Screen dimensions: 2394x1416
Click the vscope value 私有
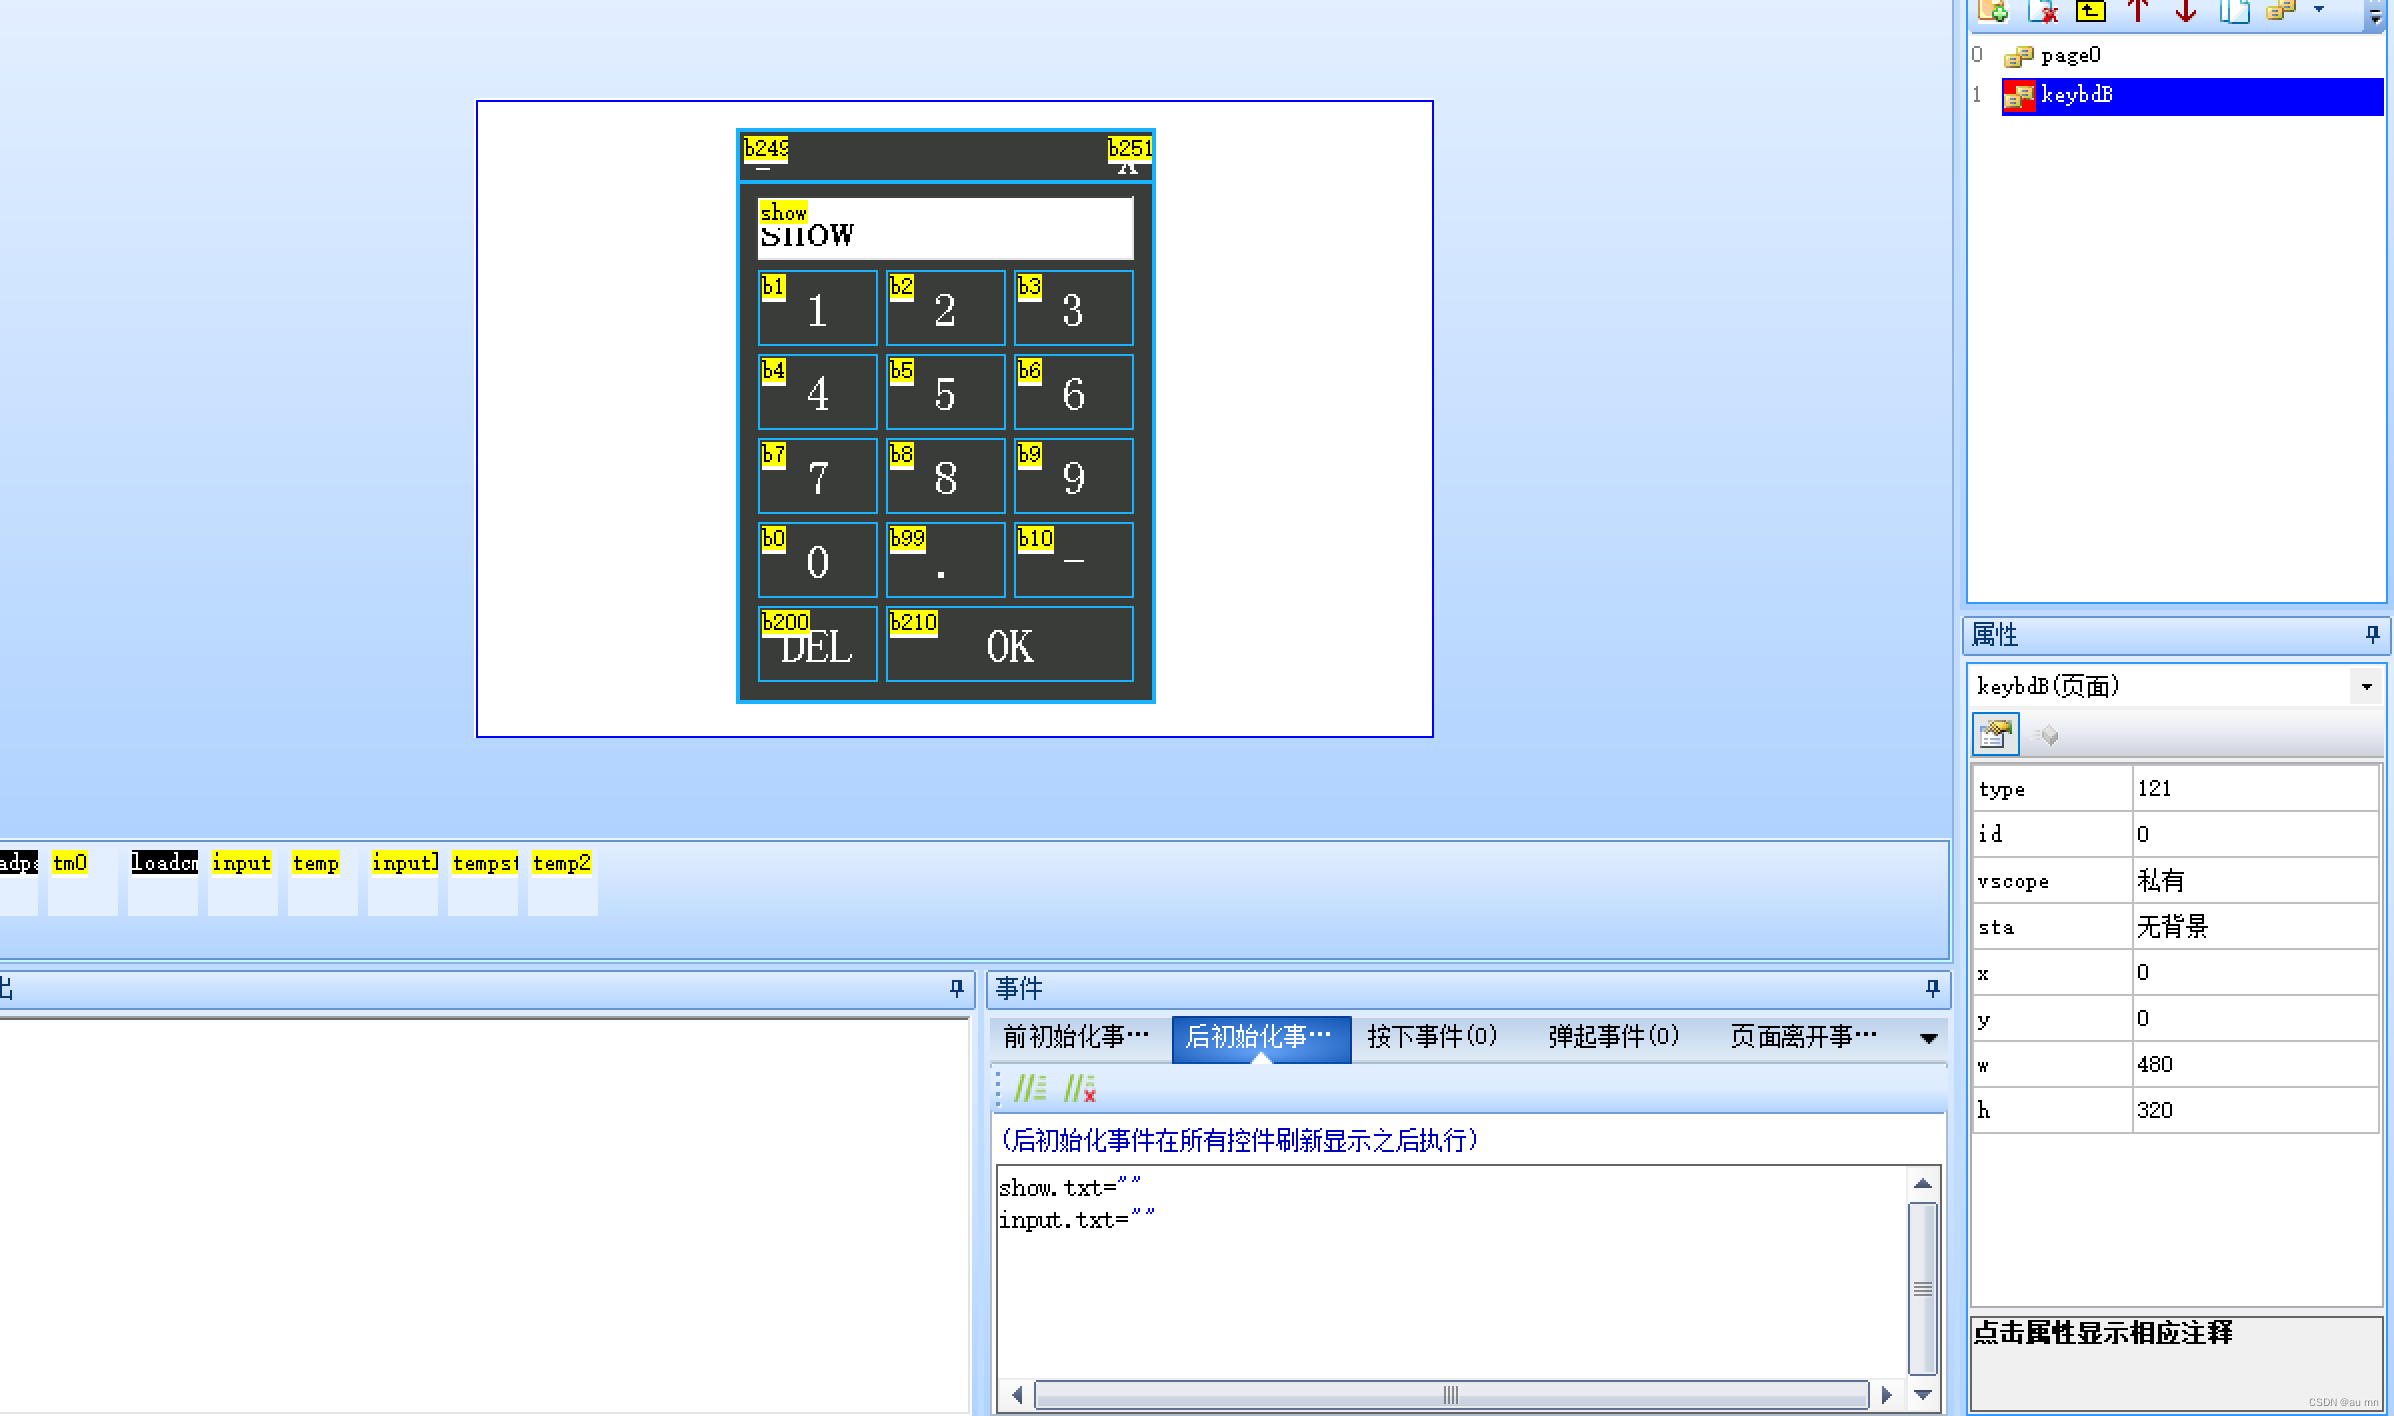coord(2254,880)
